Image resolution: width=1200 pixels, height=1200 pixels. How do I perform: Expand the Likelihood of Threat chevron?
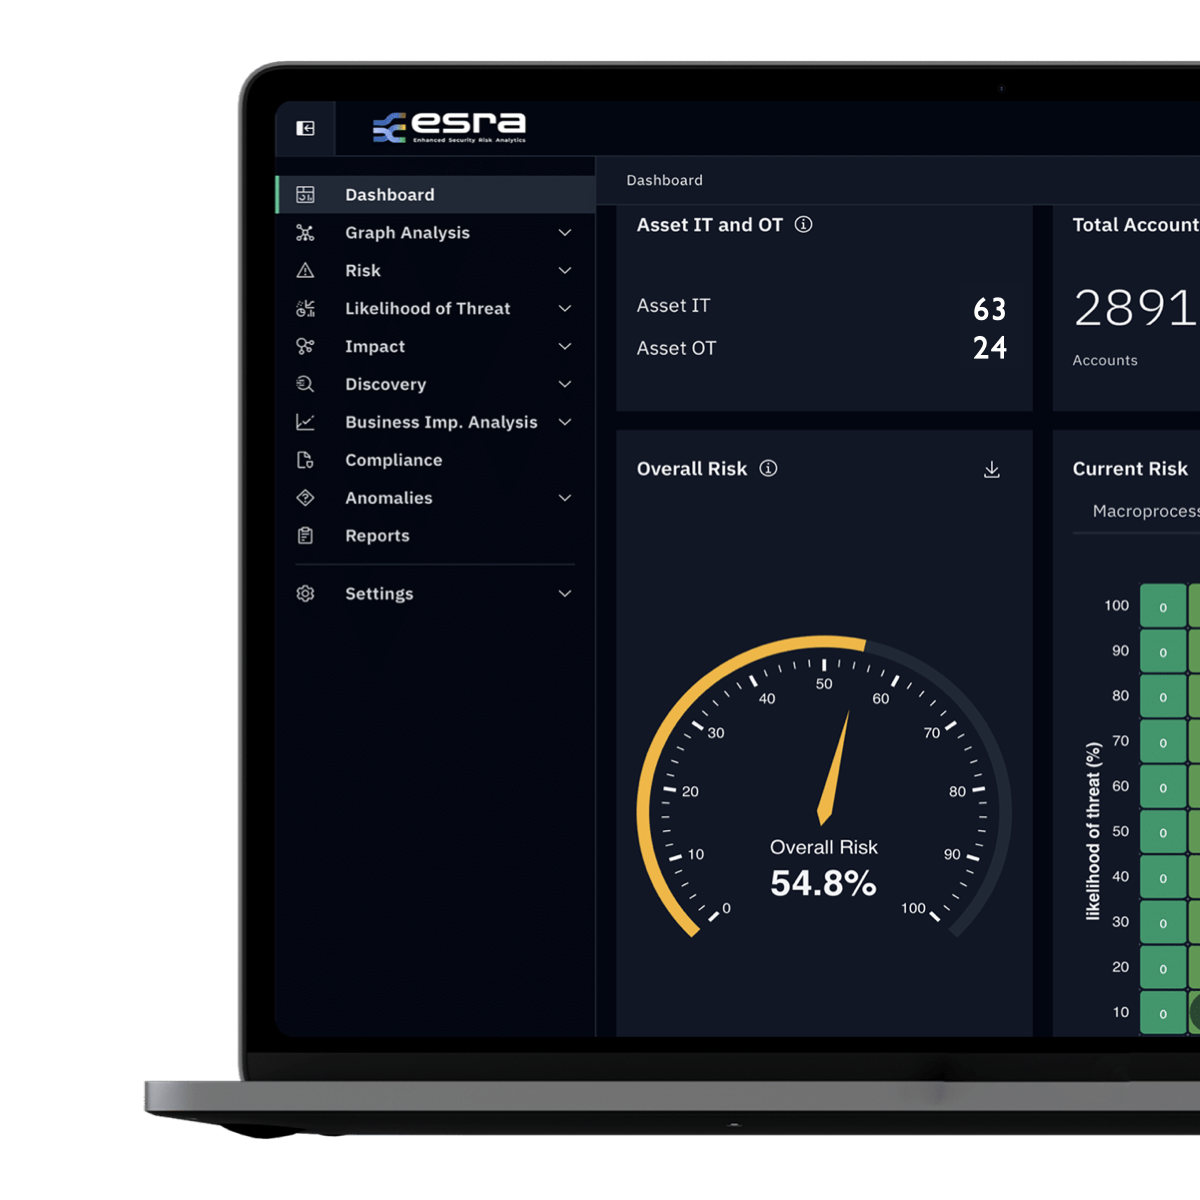(565, 309)
